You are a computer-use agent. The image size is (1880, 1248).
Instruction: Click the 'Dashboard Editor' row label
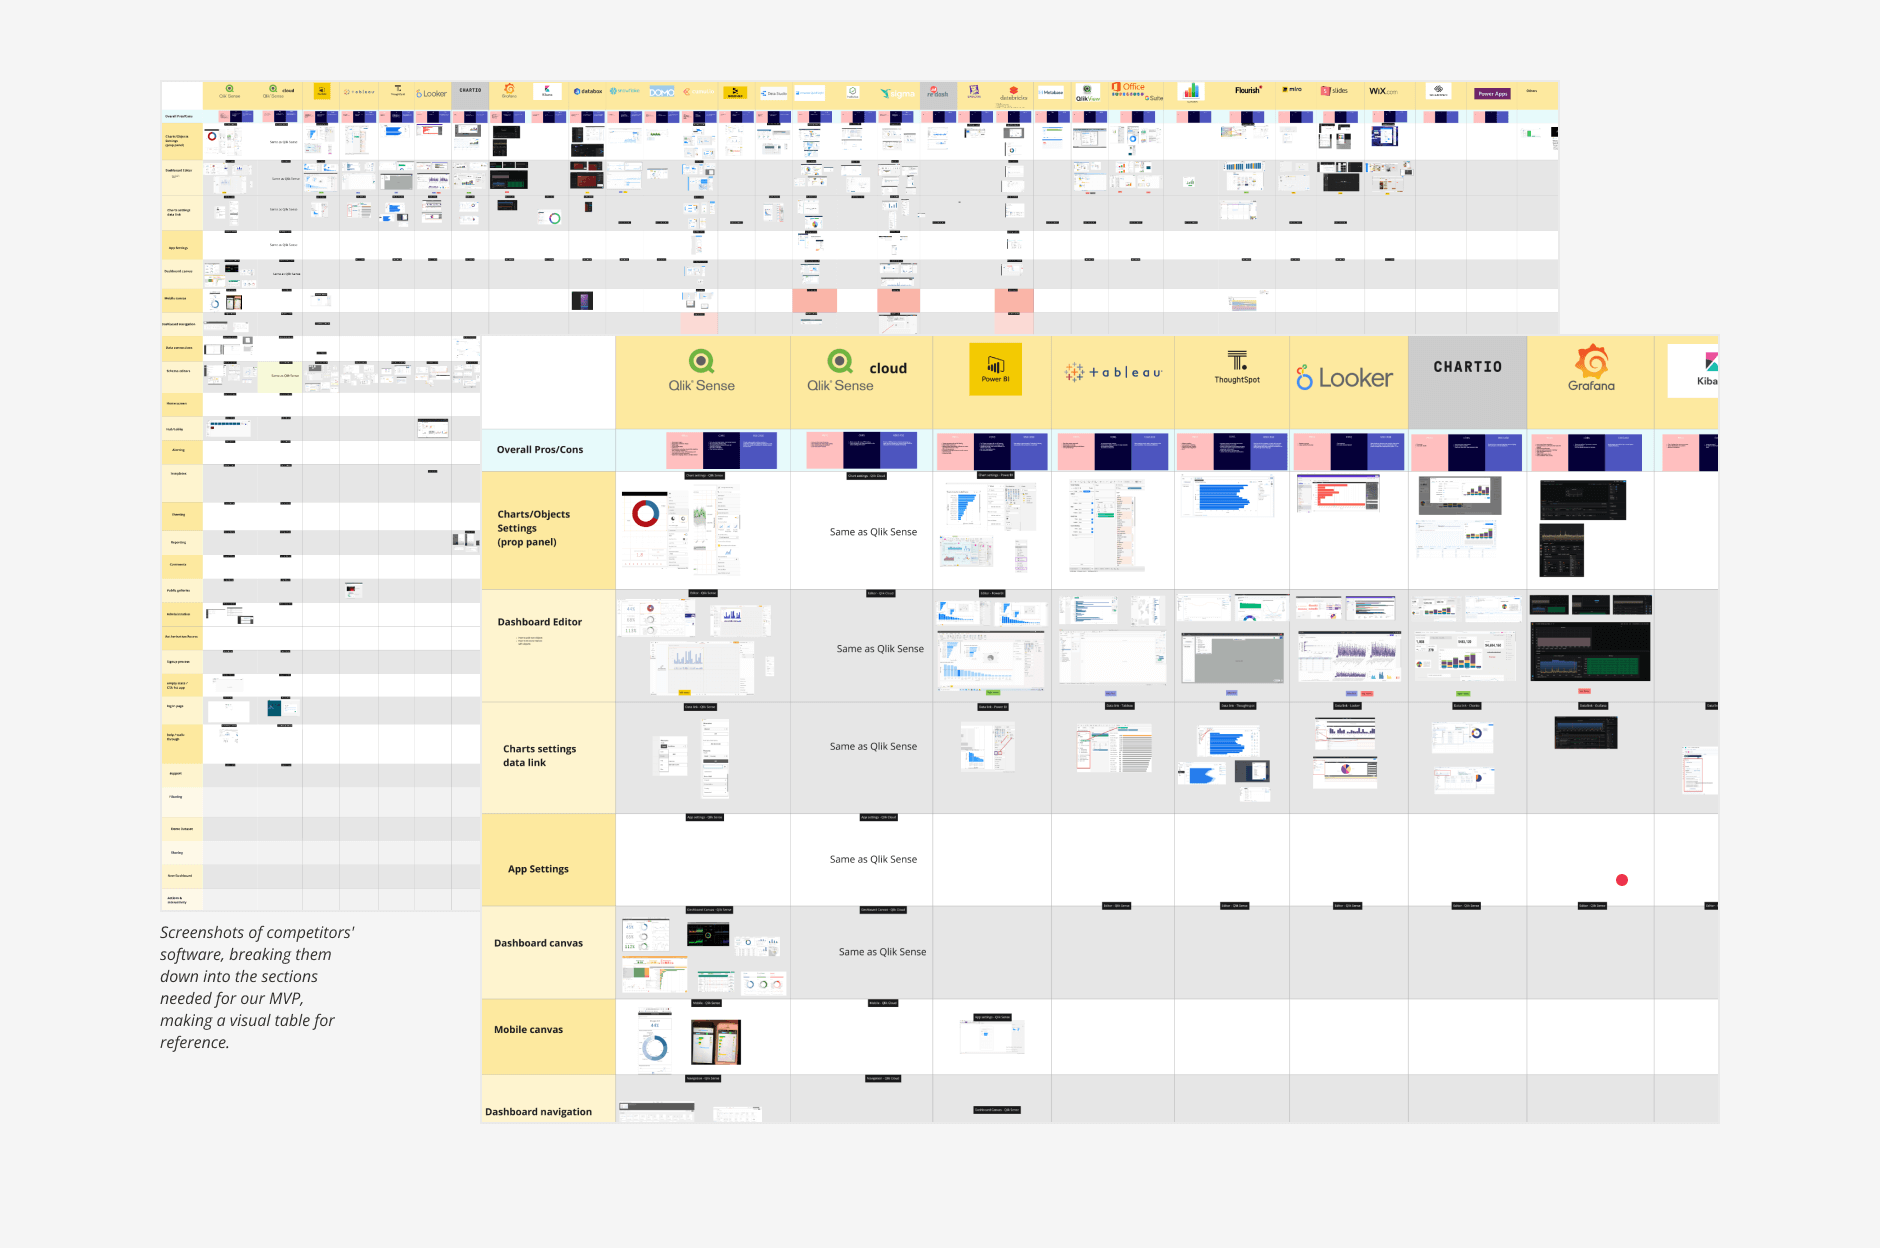540,622
